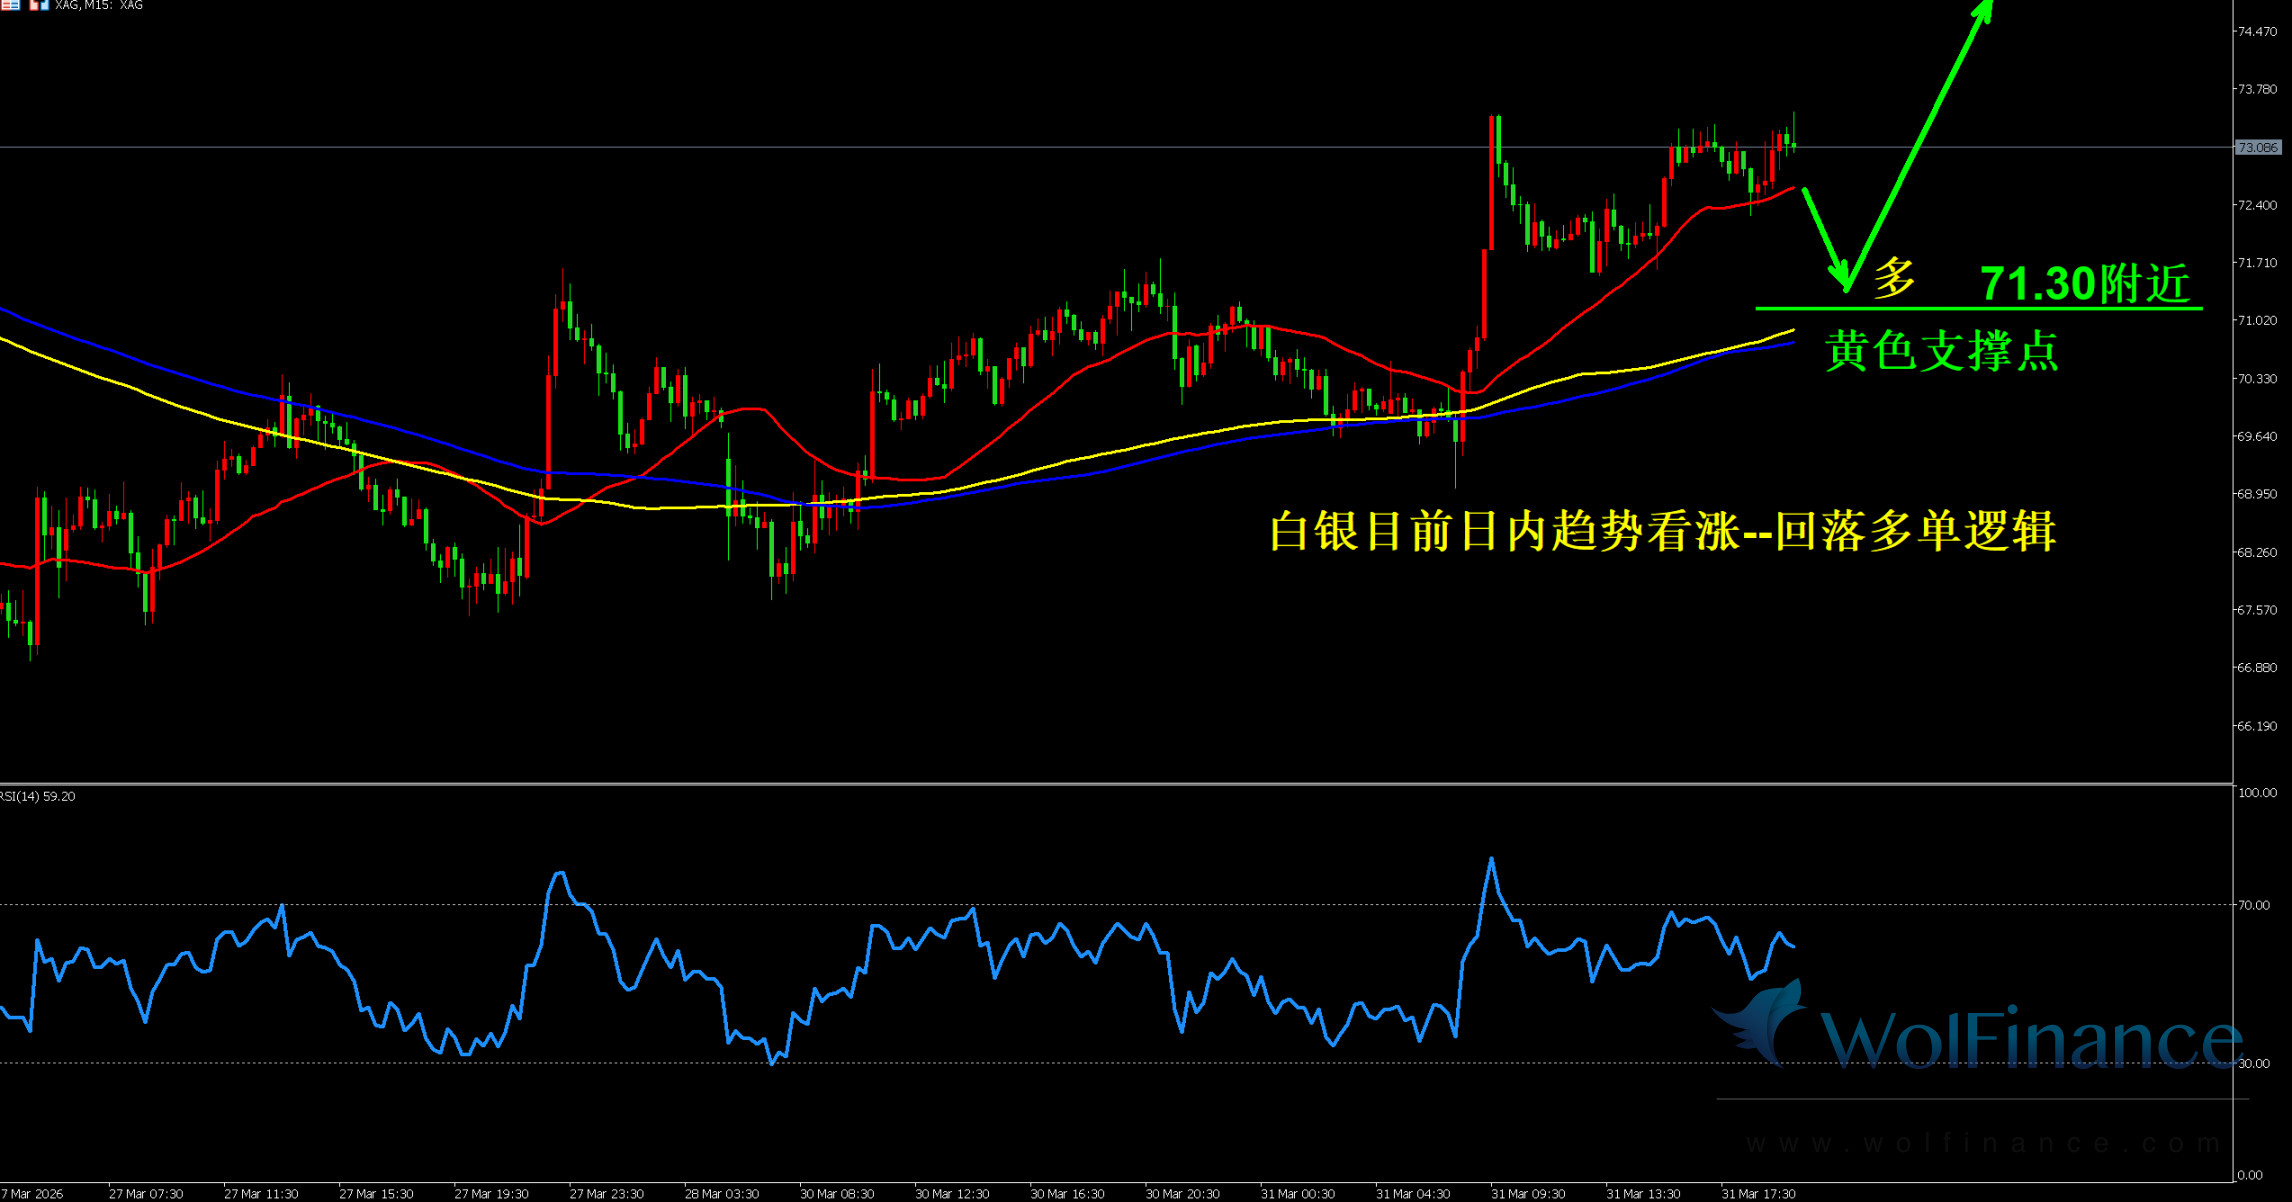
Task: Click the one-click trading panel icon
Action: point(38,5)
